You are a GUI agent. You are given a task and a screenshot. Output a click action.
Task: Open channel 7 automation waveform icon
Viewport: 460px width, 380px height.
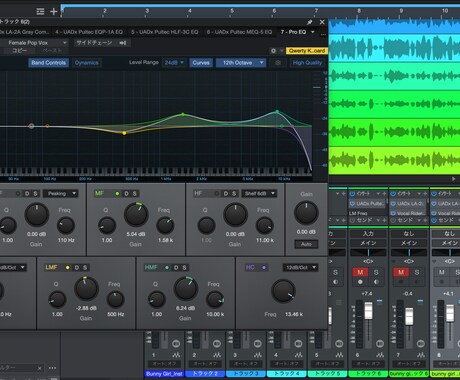pyautogui.click(x=421, y=355)
